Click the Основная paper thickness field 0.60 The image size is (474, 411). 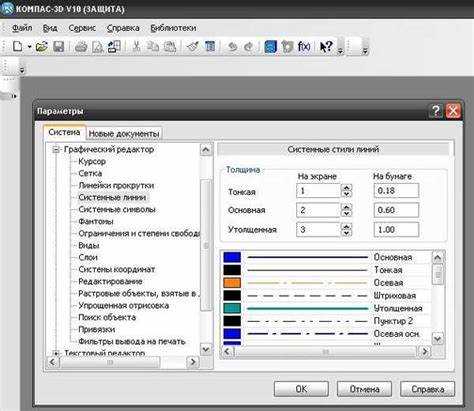point(396,210)
